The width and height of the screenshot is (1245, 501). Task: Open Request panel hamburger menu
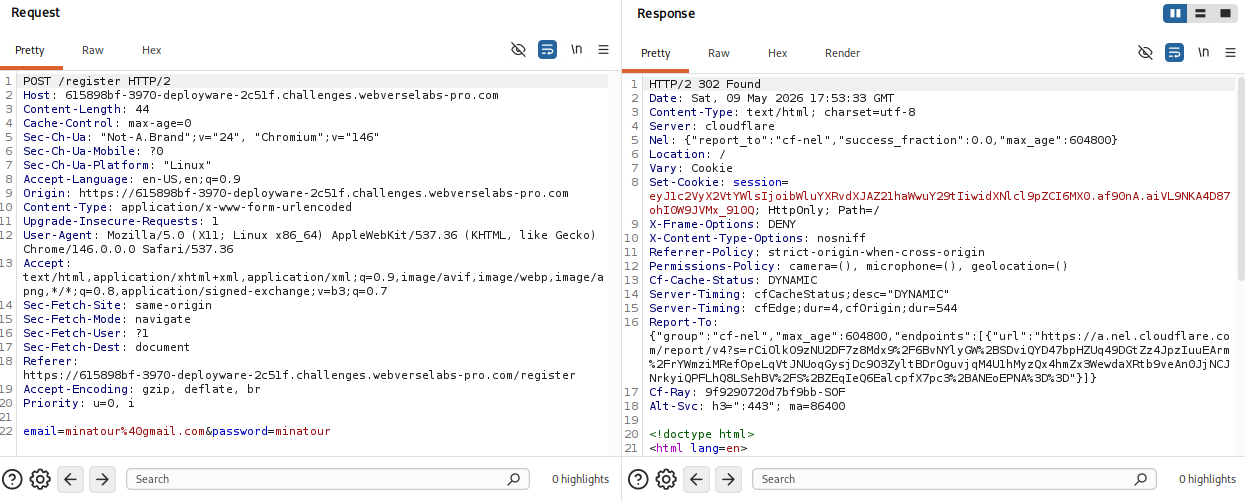click(603, 49)
